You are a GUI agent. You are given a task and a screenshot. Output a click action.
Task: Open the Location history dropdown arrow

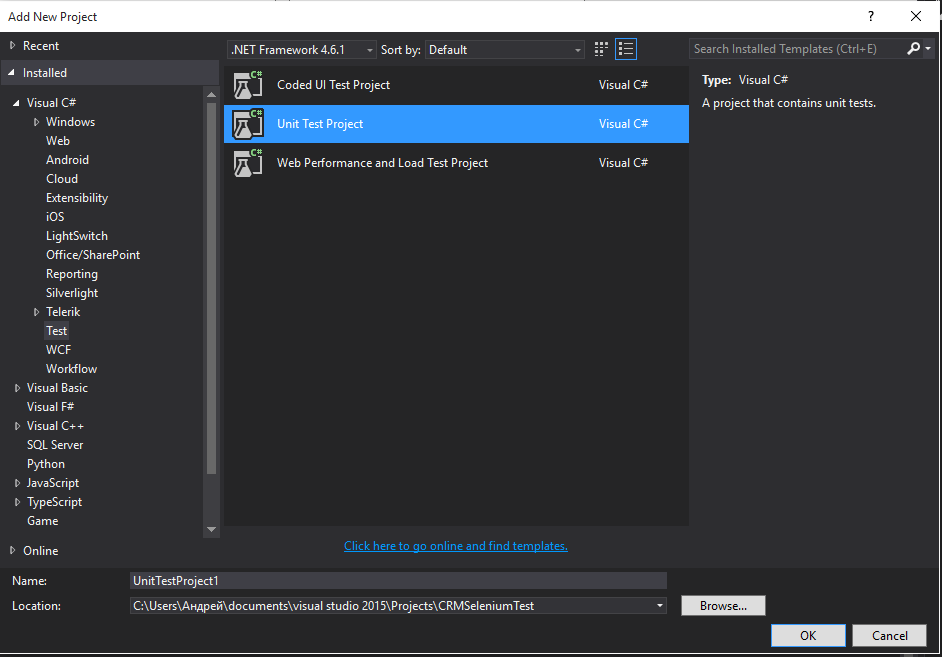[x=659, y=605]
